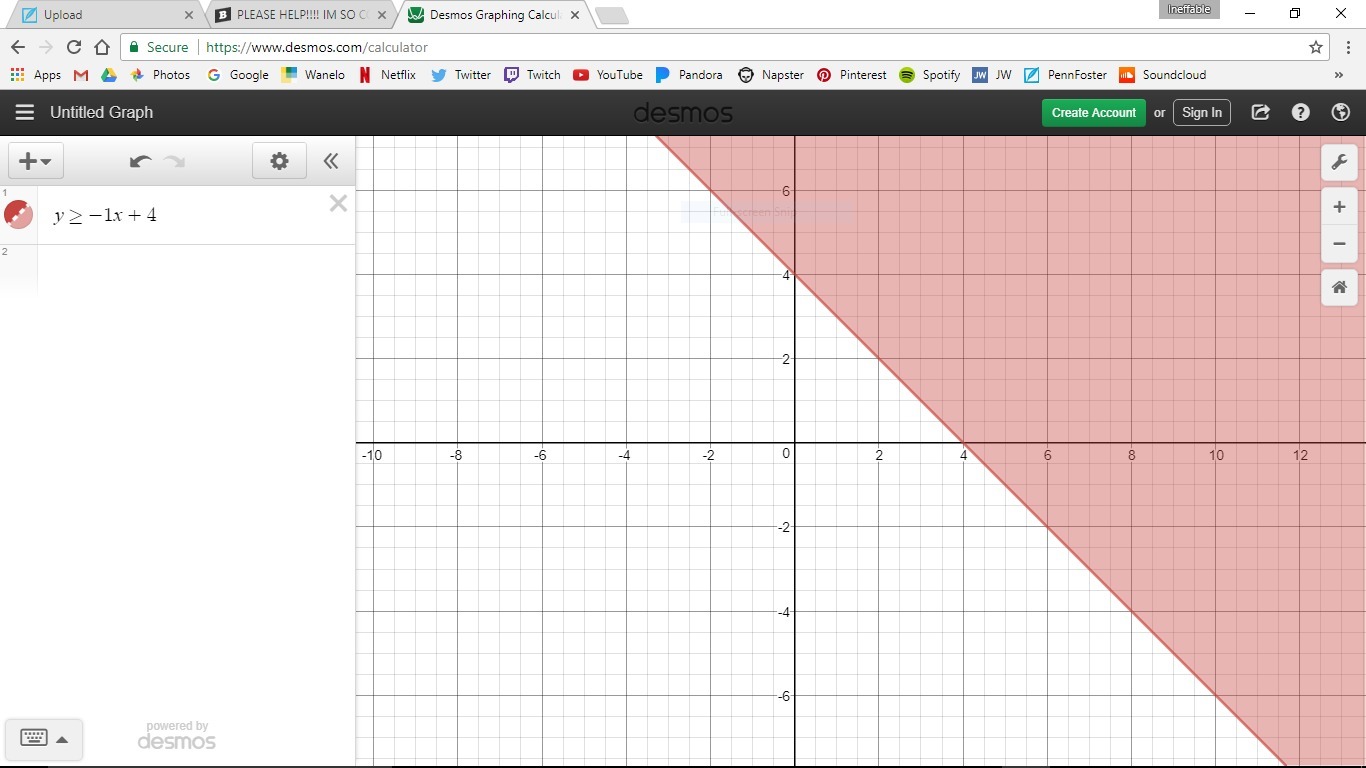Reload the current page

click(x=74, y=47)
